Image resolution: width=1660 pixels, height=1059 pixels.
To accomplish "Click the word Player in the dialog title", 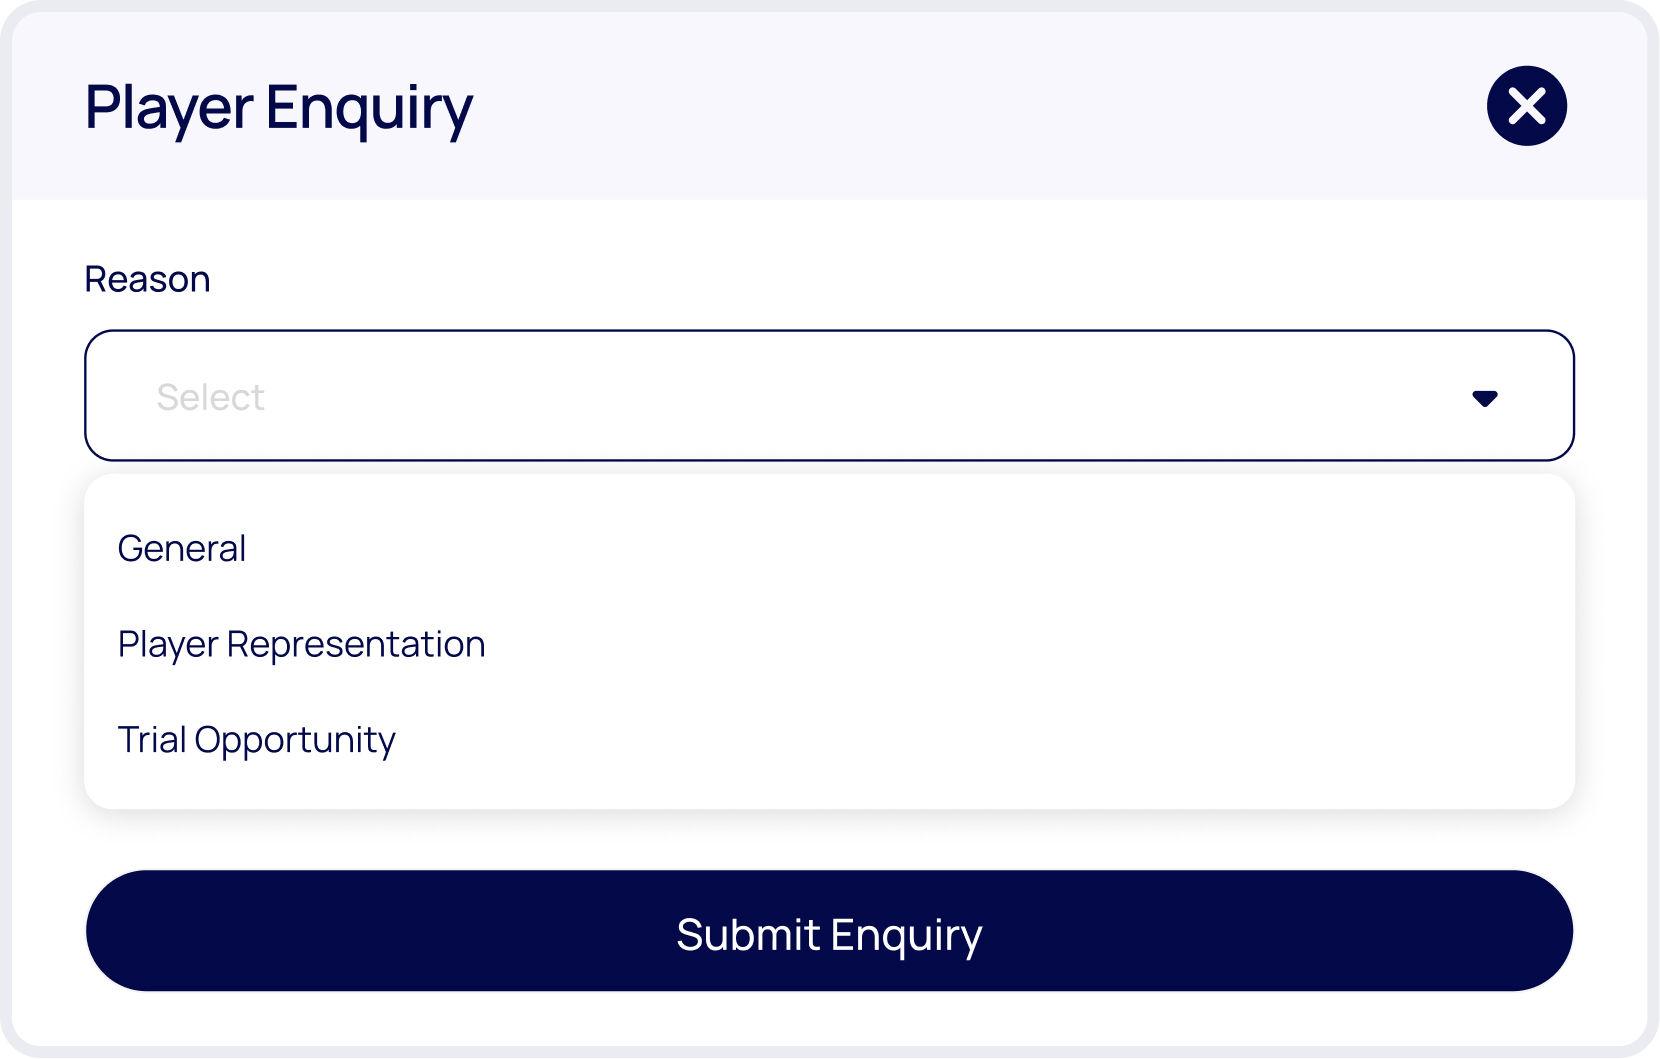I will pos(168,108).
